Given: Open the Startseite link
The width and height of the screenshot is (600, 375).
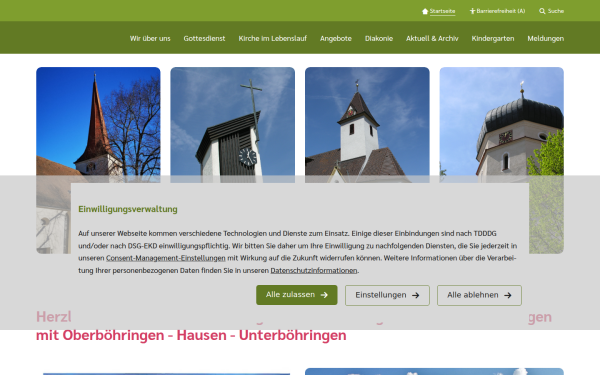Looking at the screenshot, I should tap(442, 11).
